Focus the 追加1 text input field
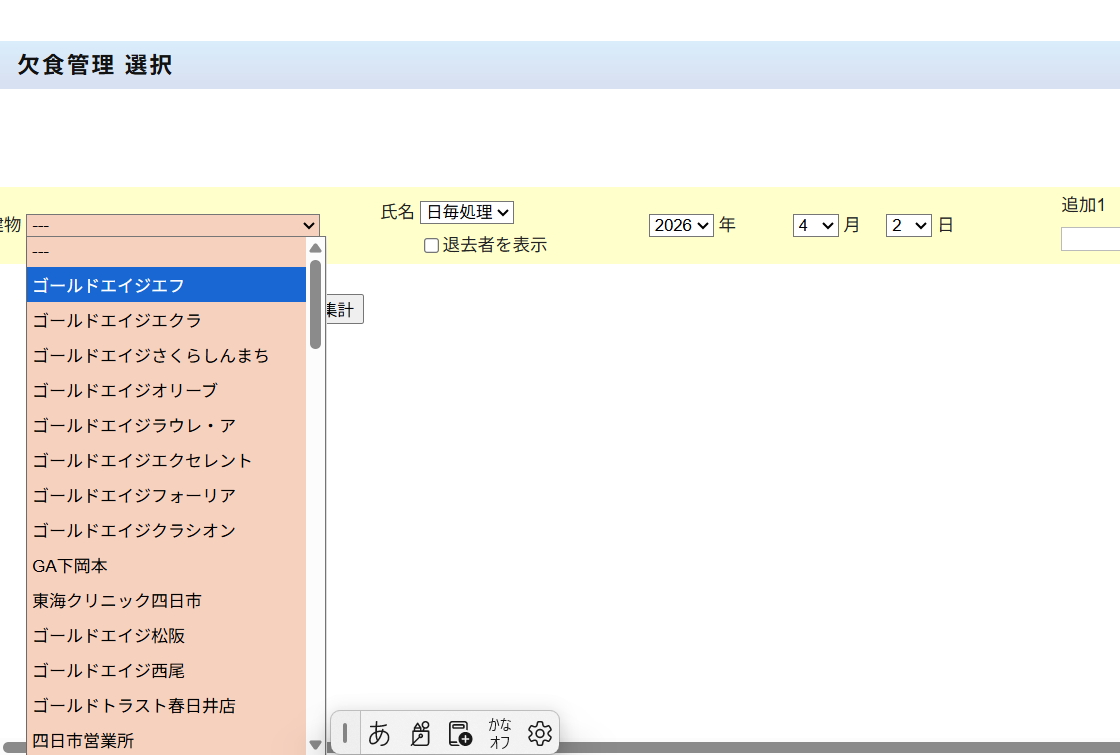 coord(1090,239)
